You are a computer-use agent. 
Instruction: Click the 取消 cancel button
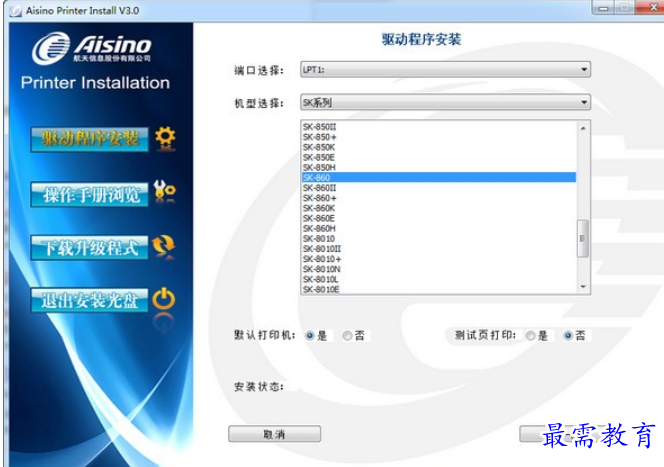[274, 434]
